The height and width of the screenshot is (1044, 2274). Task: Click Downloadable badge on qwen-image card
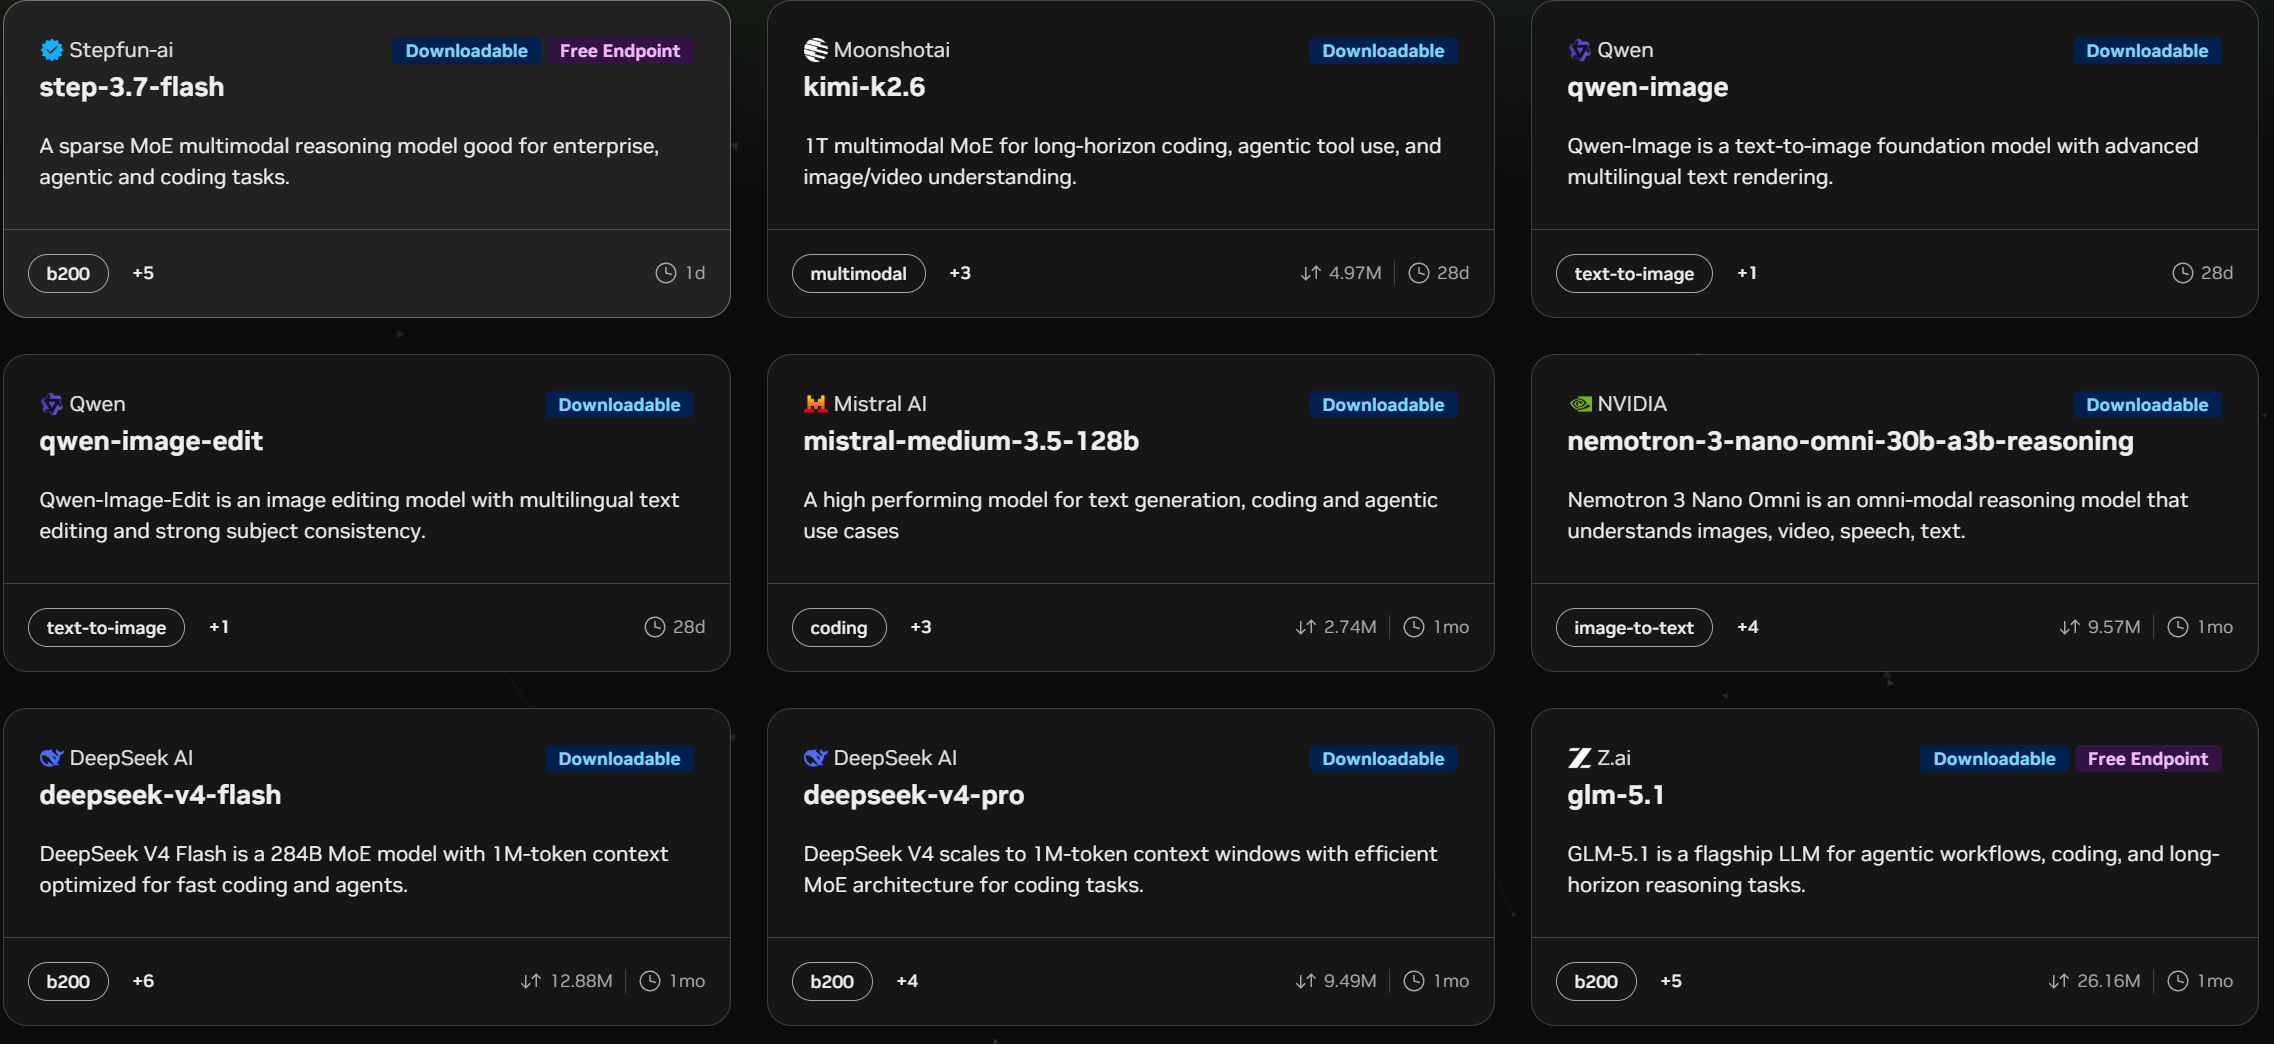(2147, 51)
